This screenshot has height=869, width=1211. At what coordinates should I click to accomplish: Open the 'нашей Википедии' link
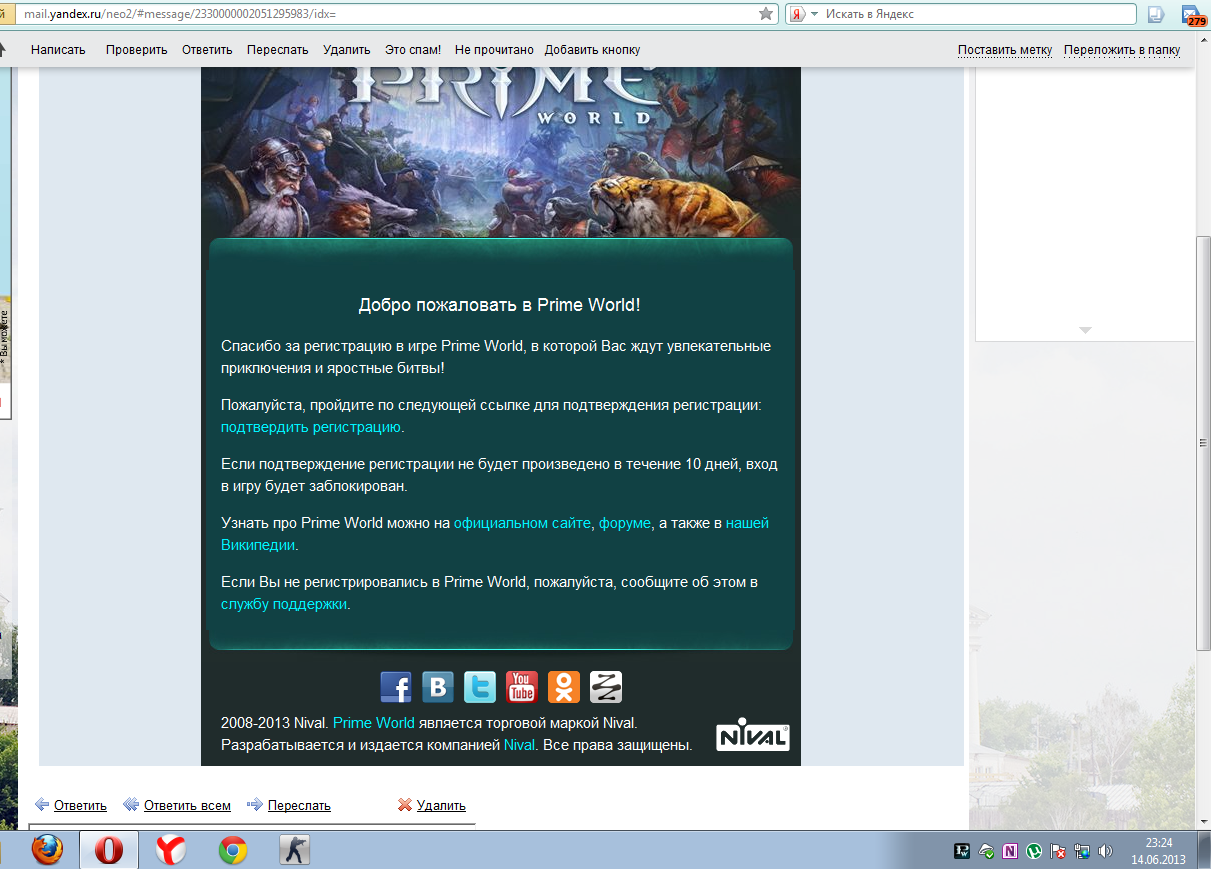click(747, 523)
